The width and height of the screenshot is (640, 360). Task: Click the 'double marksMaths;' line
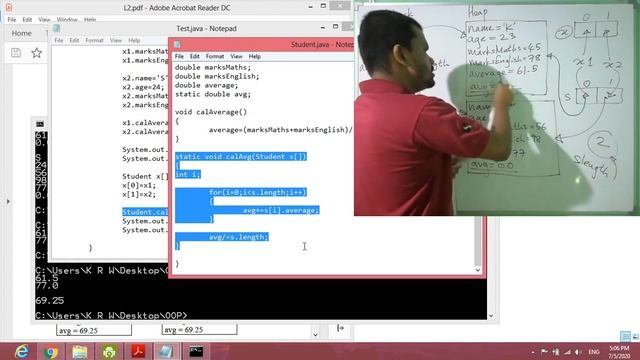[213, 67]
